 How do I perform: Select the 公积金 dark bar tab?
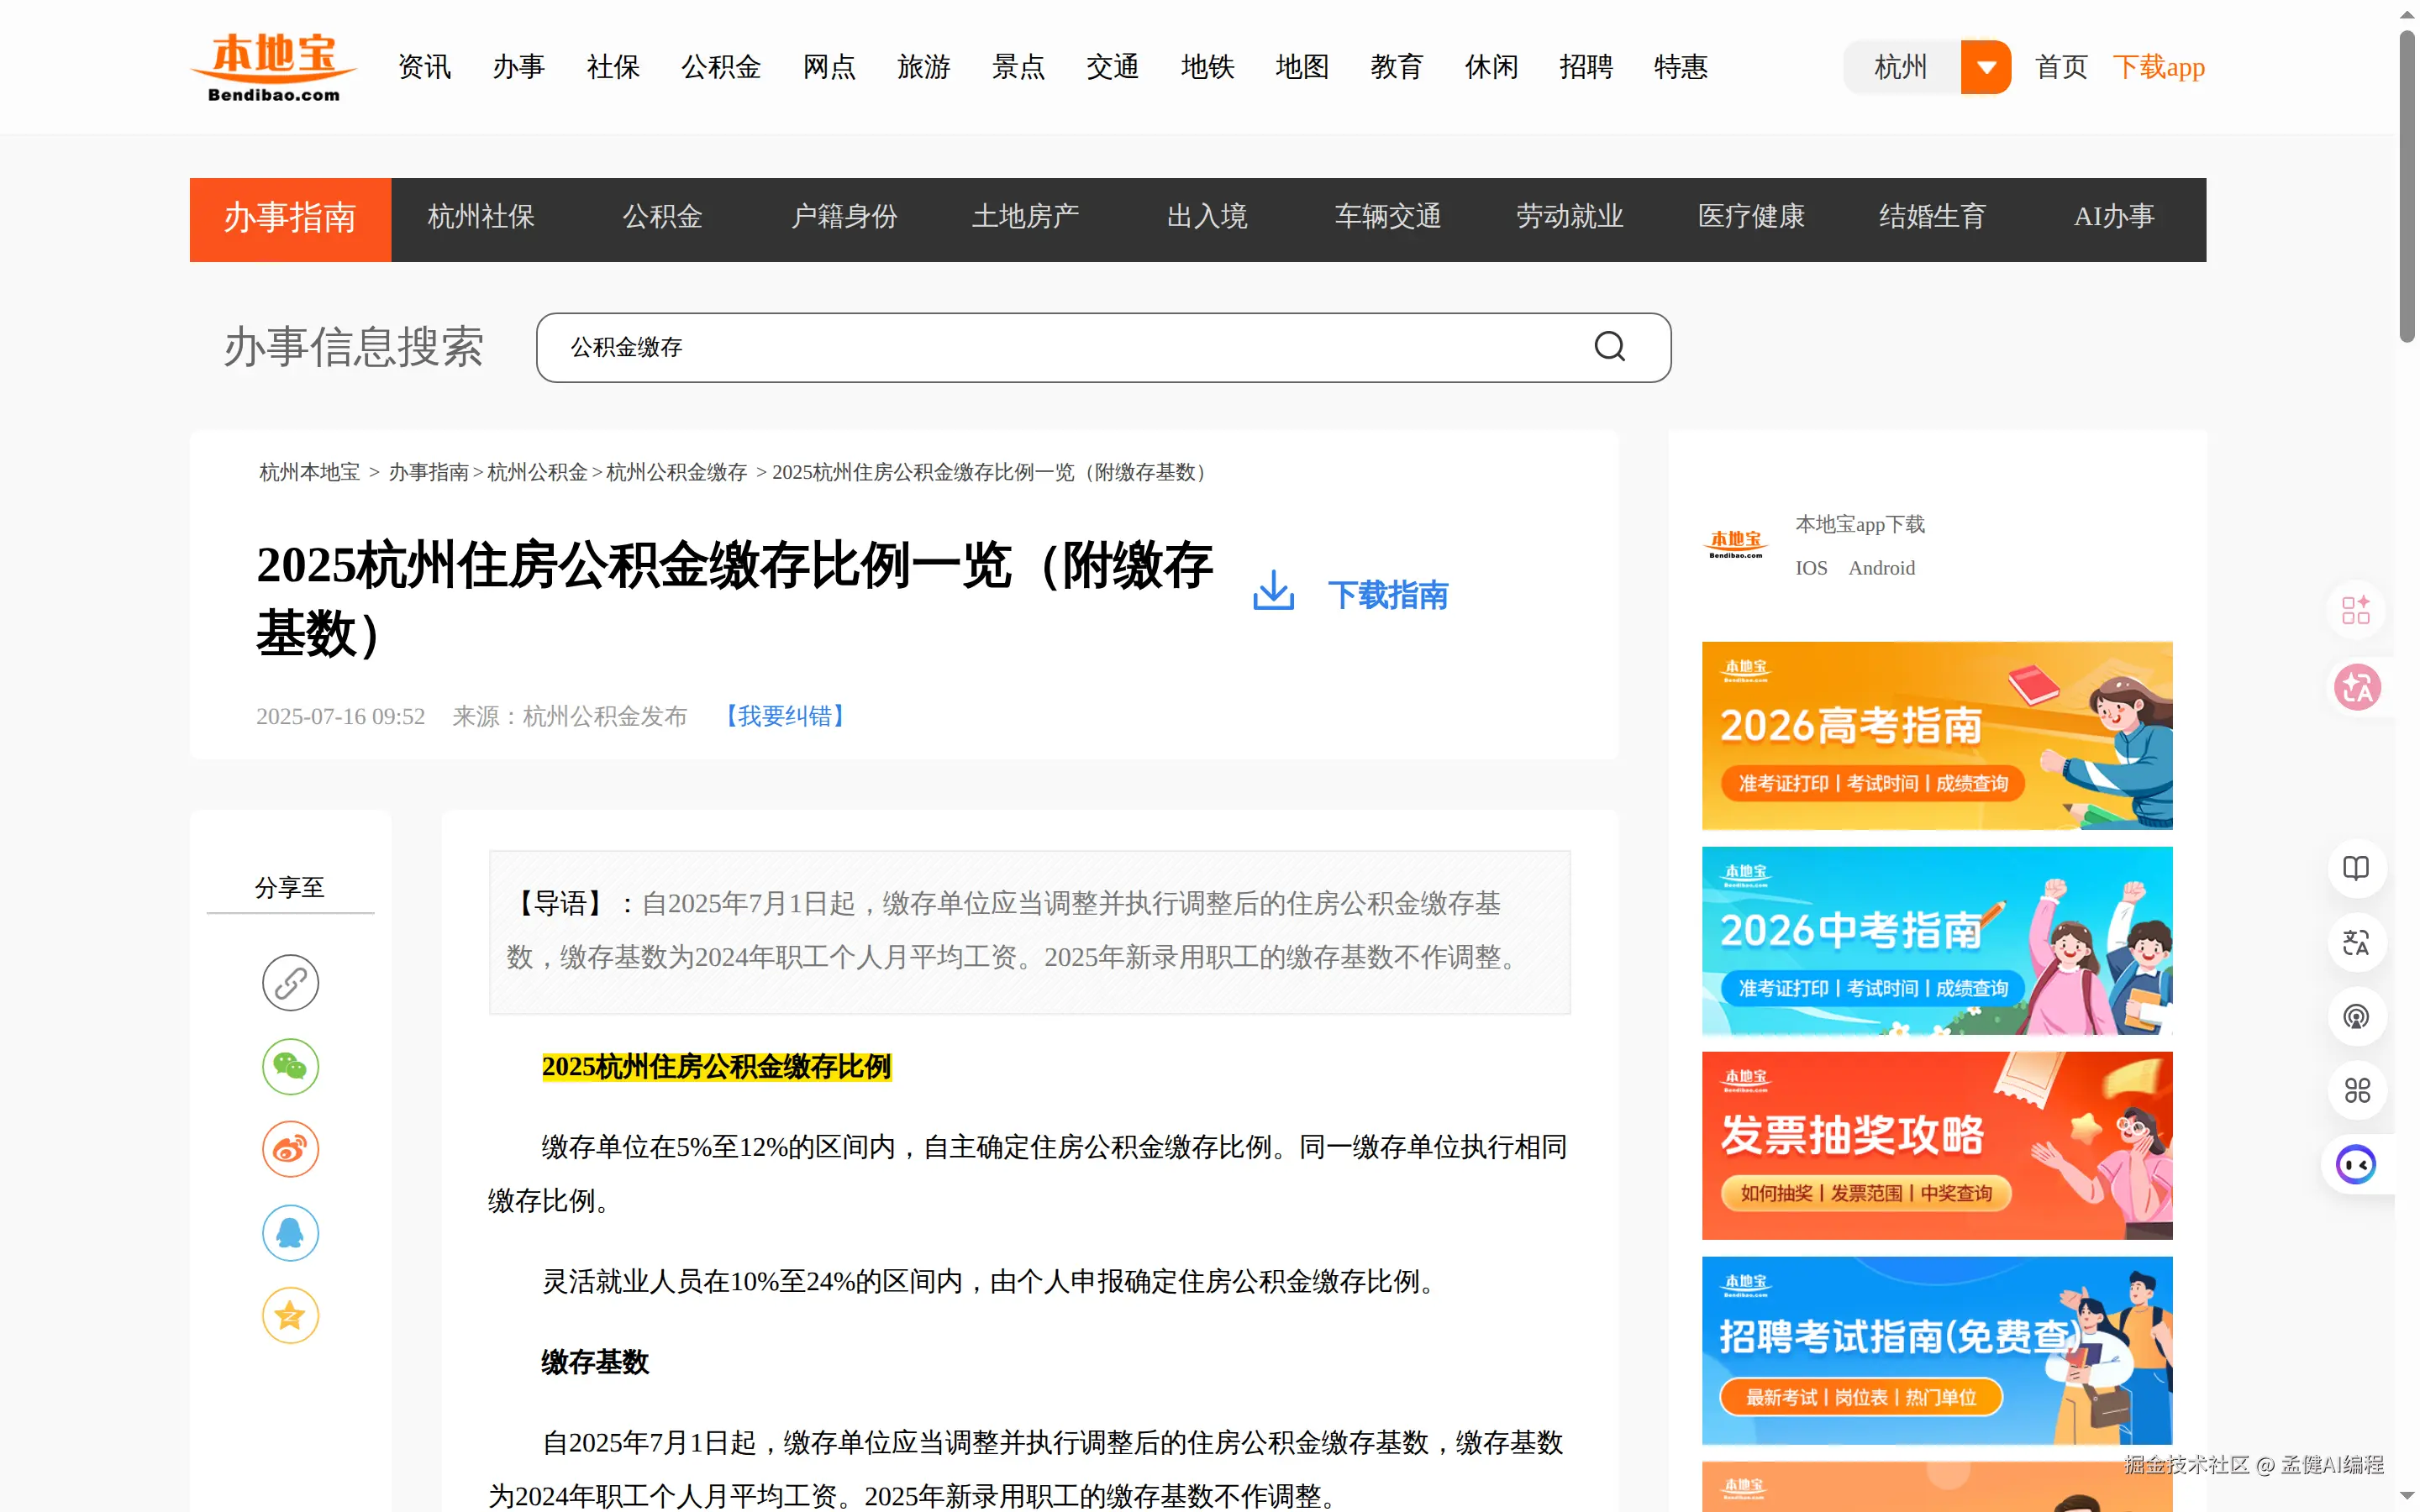[x=663, y=217]
